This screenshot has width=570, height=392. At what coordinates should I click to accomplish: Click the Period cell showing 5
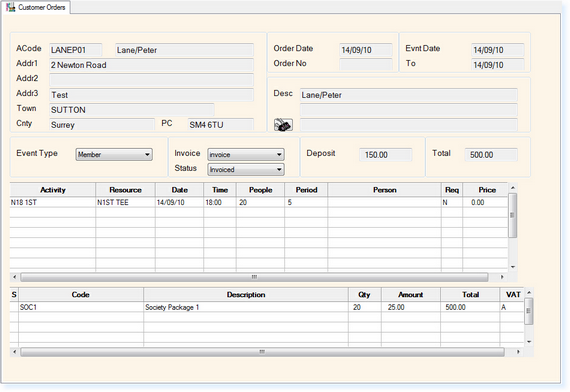coord(306,203)
